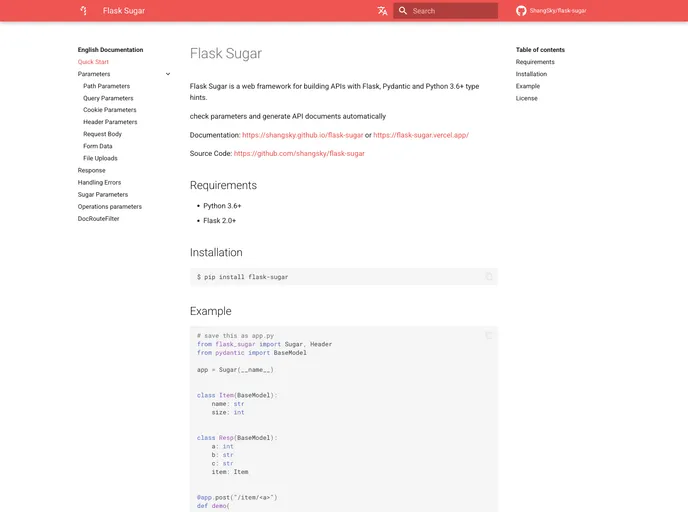688x512 pixels.
Task: Open the File Uploads page
Action: 100,158
